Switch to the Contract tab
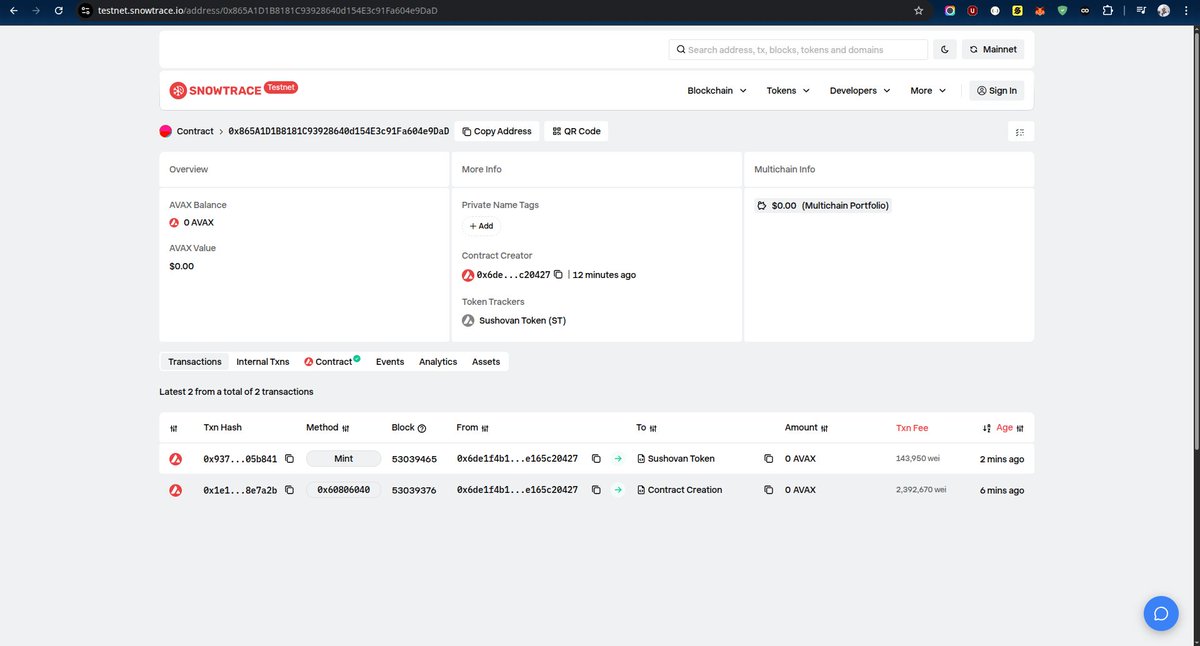Screen dimensions: 1200x646 (x=332, y=361)
